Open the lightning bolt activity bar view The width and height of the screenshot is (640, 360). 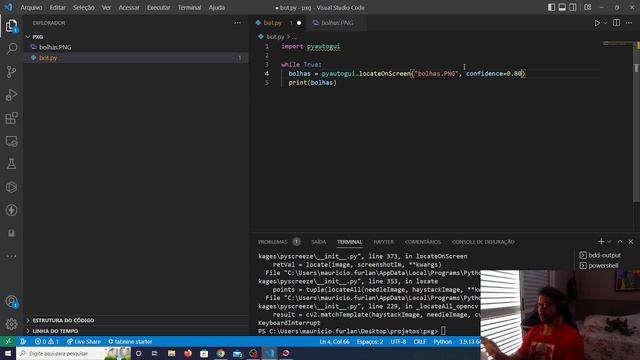point(11,210)
